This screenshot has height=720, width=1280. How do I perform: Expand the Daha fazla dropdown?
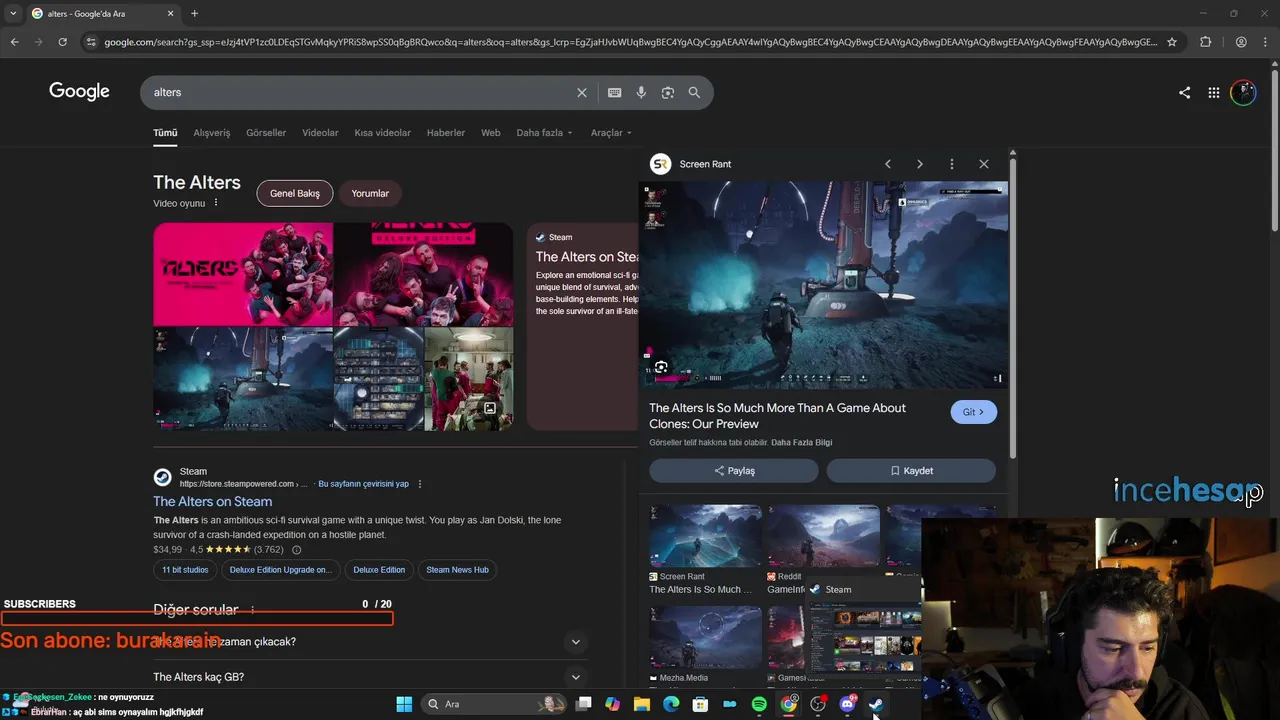[x=545, y=133]
